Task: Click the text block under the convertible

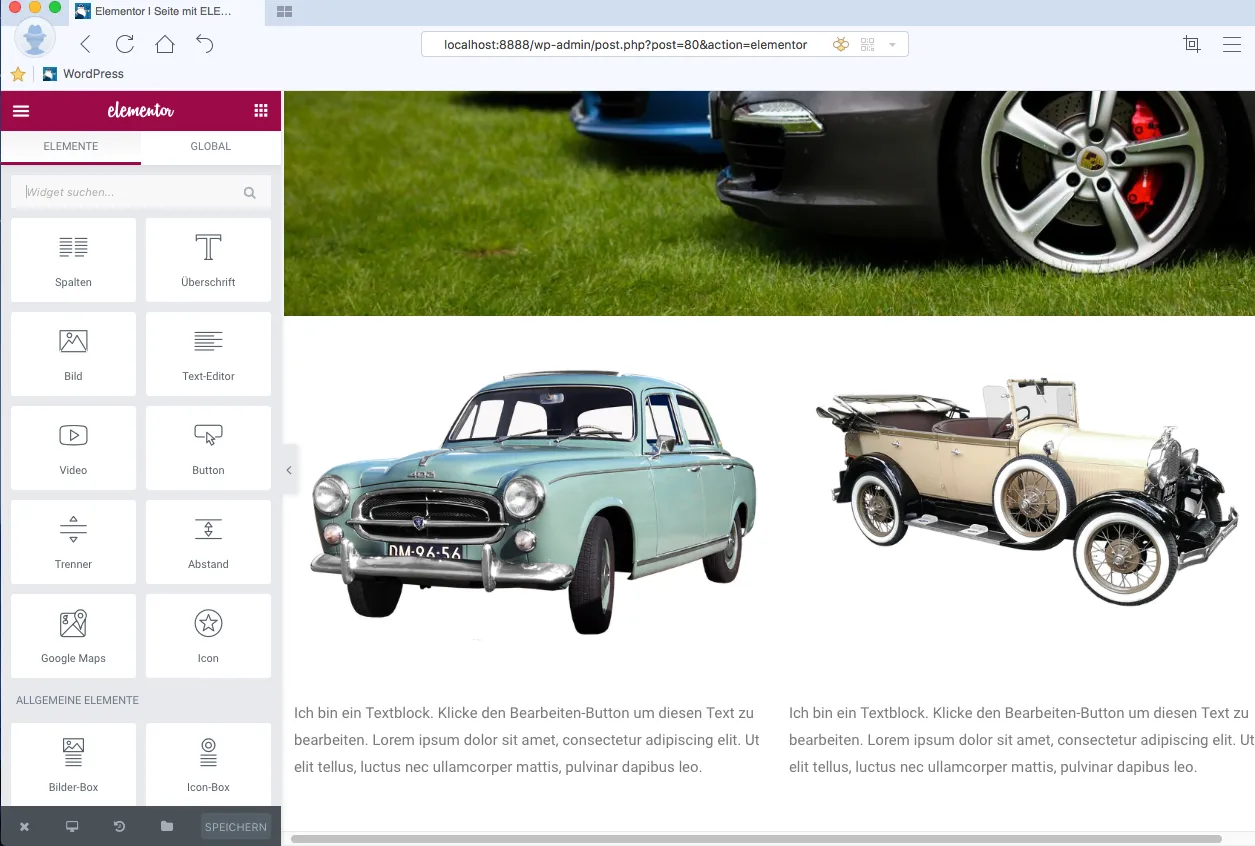Action: coord(1021,740)
